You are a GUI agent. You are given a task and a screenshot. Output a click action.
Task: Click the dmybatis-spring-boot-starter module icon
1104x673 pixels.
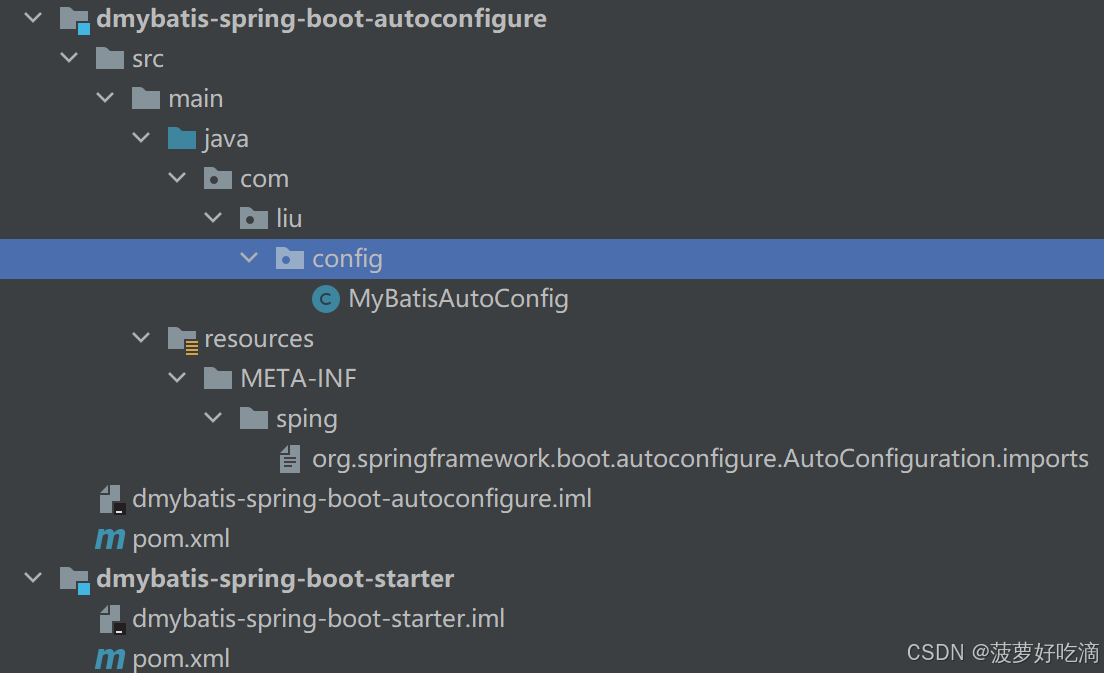pyautogui.click(x=74, y=578)
